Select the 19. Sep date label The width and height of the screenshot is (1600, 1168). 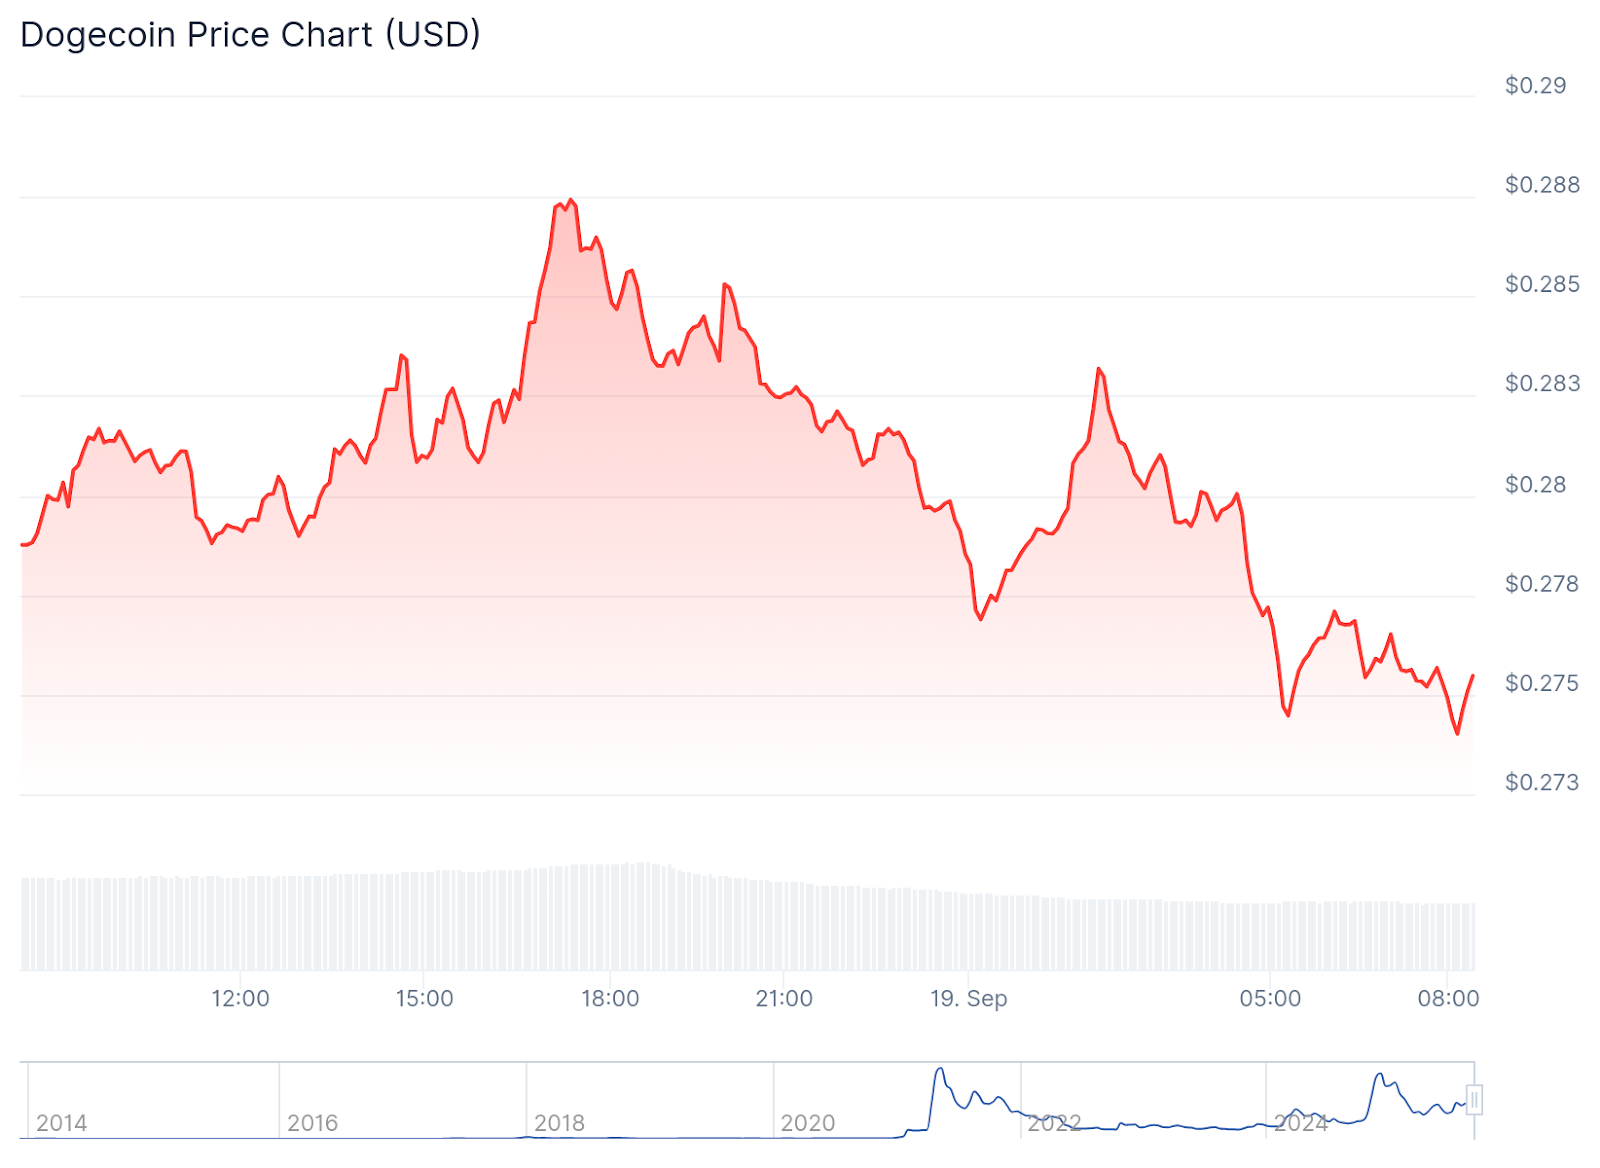pyautogui.click(x=968, y=998)
